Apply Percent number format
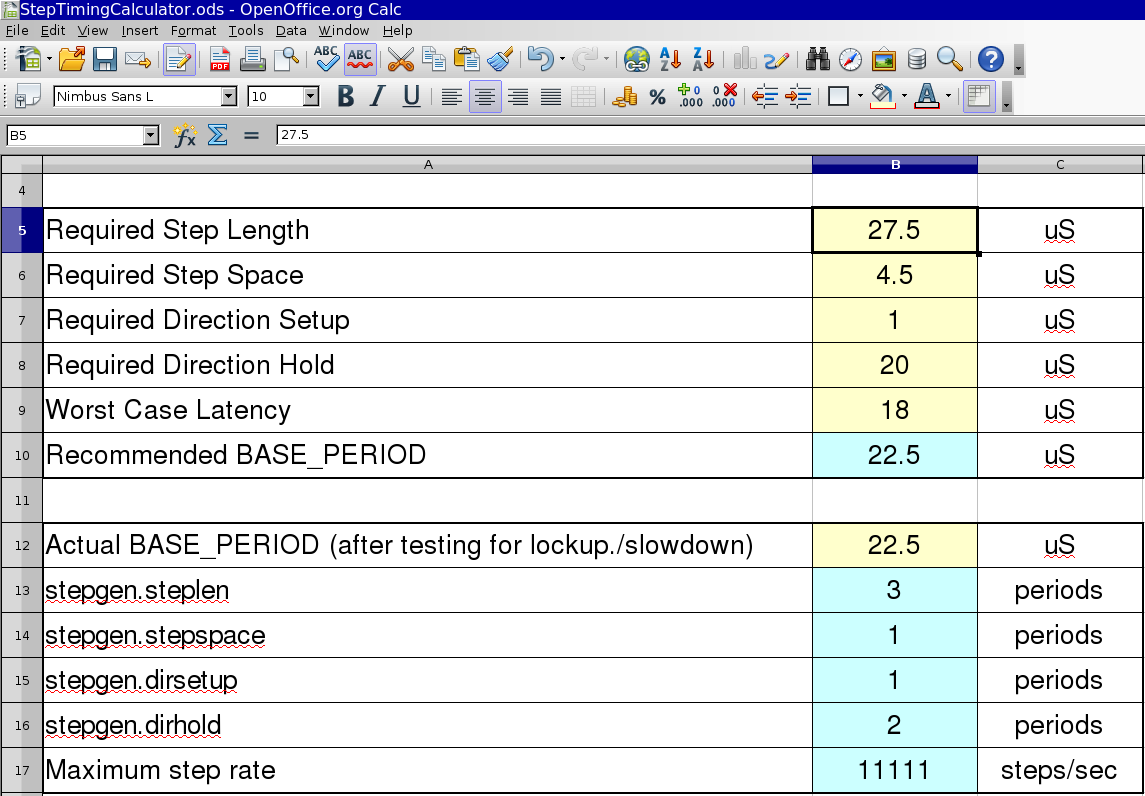 (657, 97)
